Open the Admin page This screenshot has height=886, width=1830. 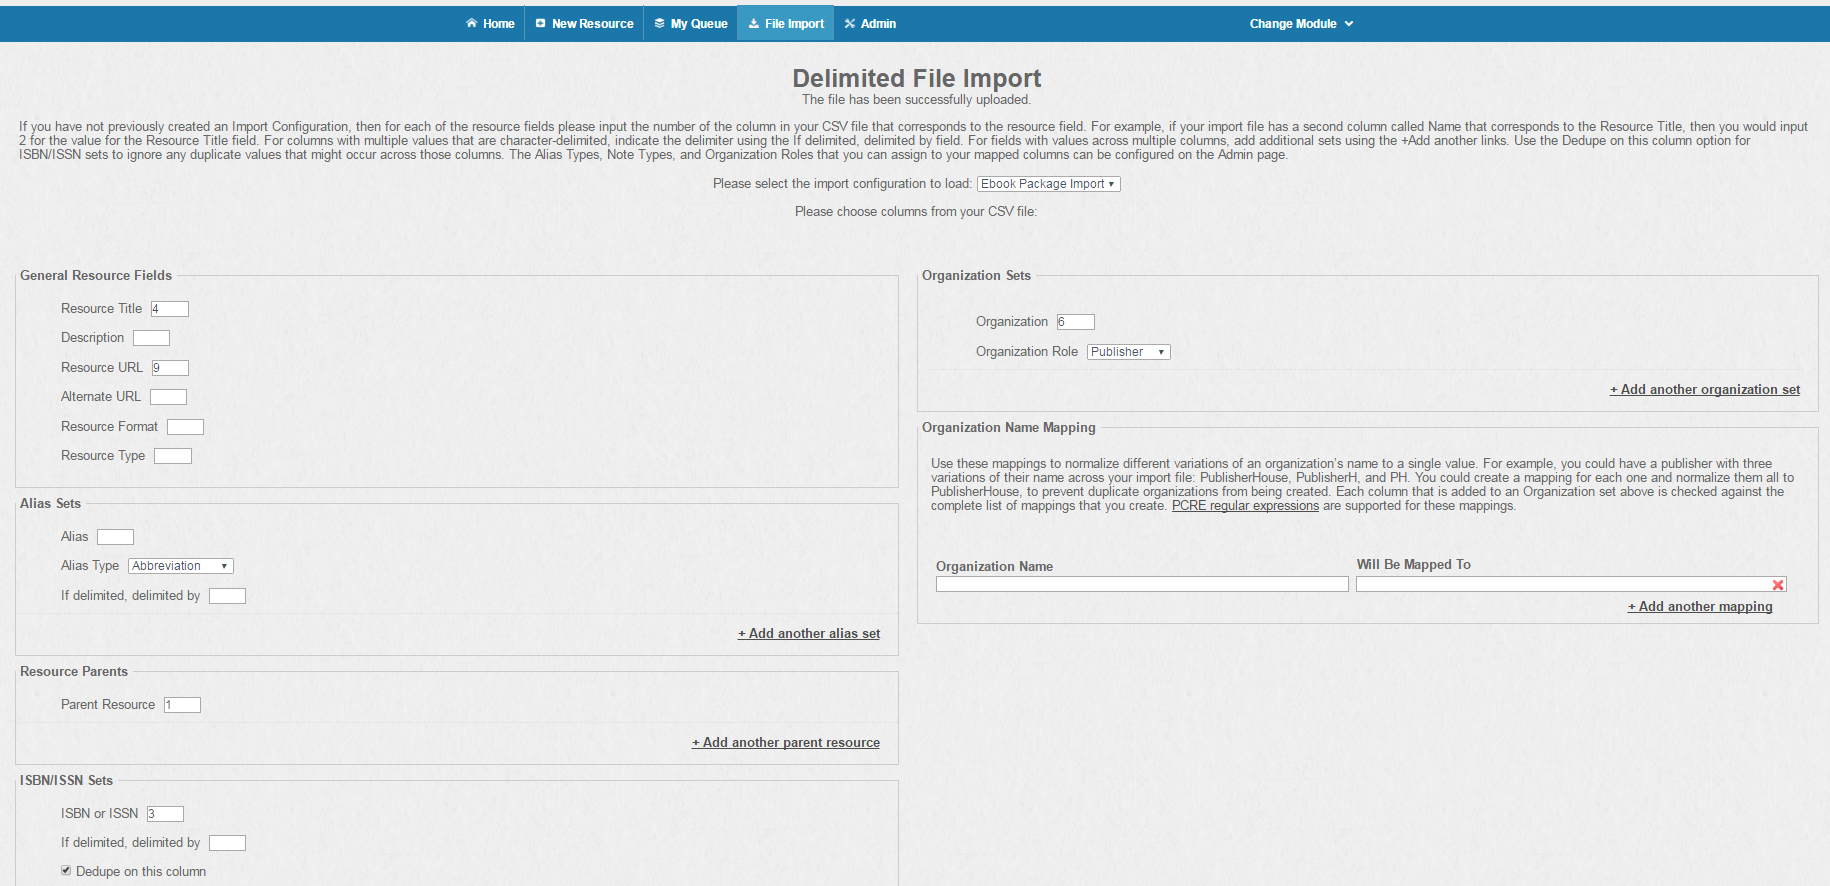870,23
